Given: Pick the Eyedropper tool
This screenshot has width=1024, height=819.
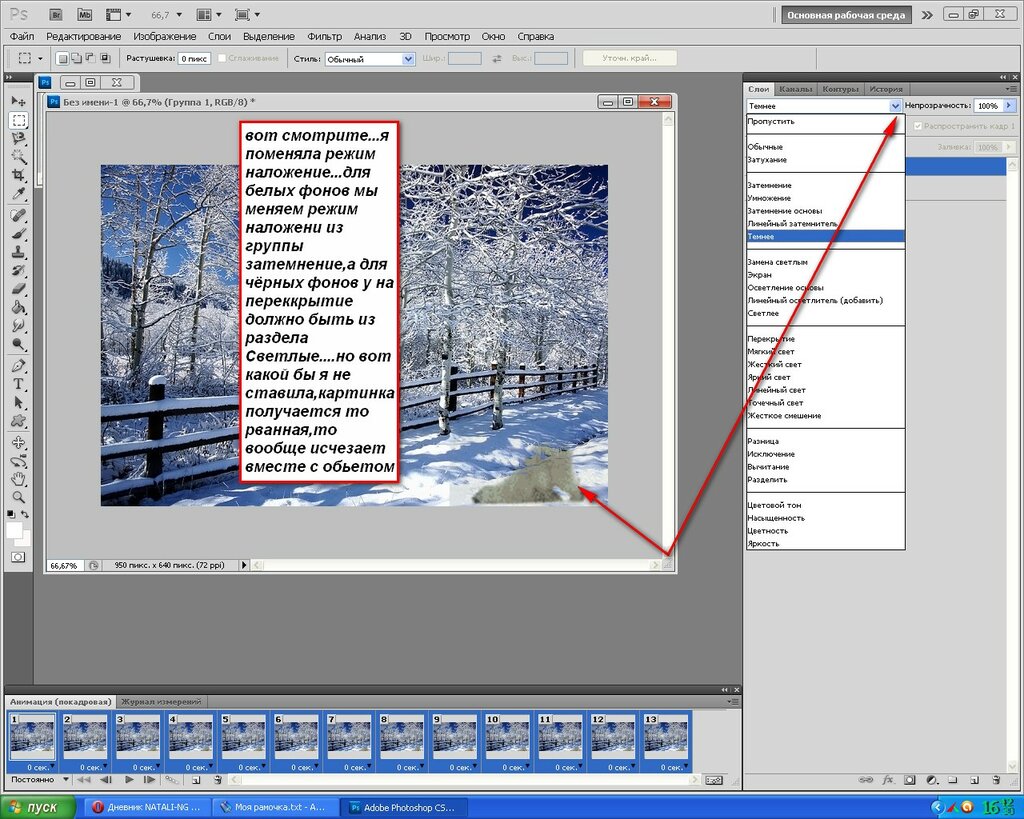Looking at the screenshot, I should [x=18, y=194].
